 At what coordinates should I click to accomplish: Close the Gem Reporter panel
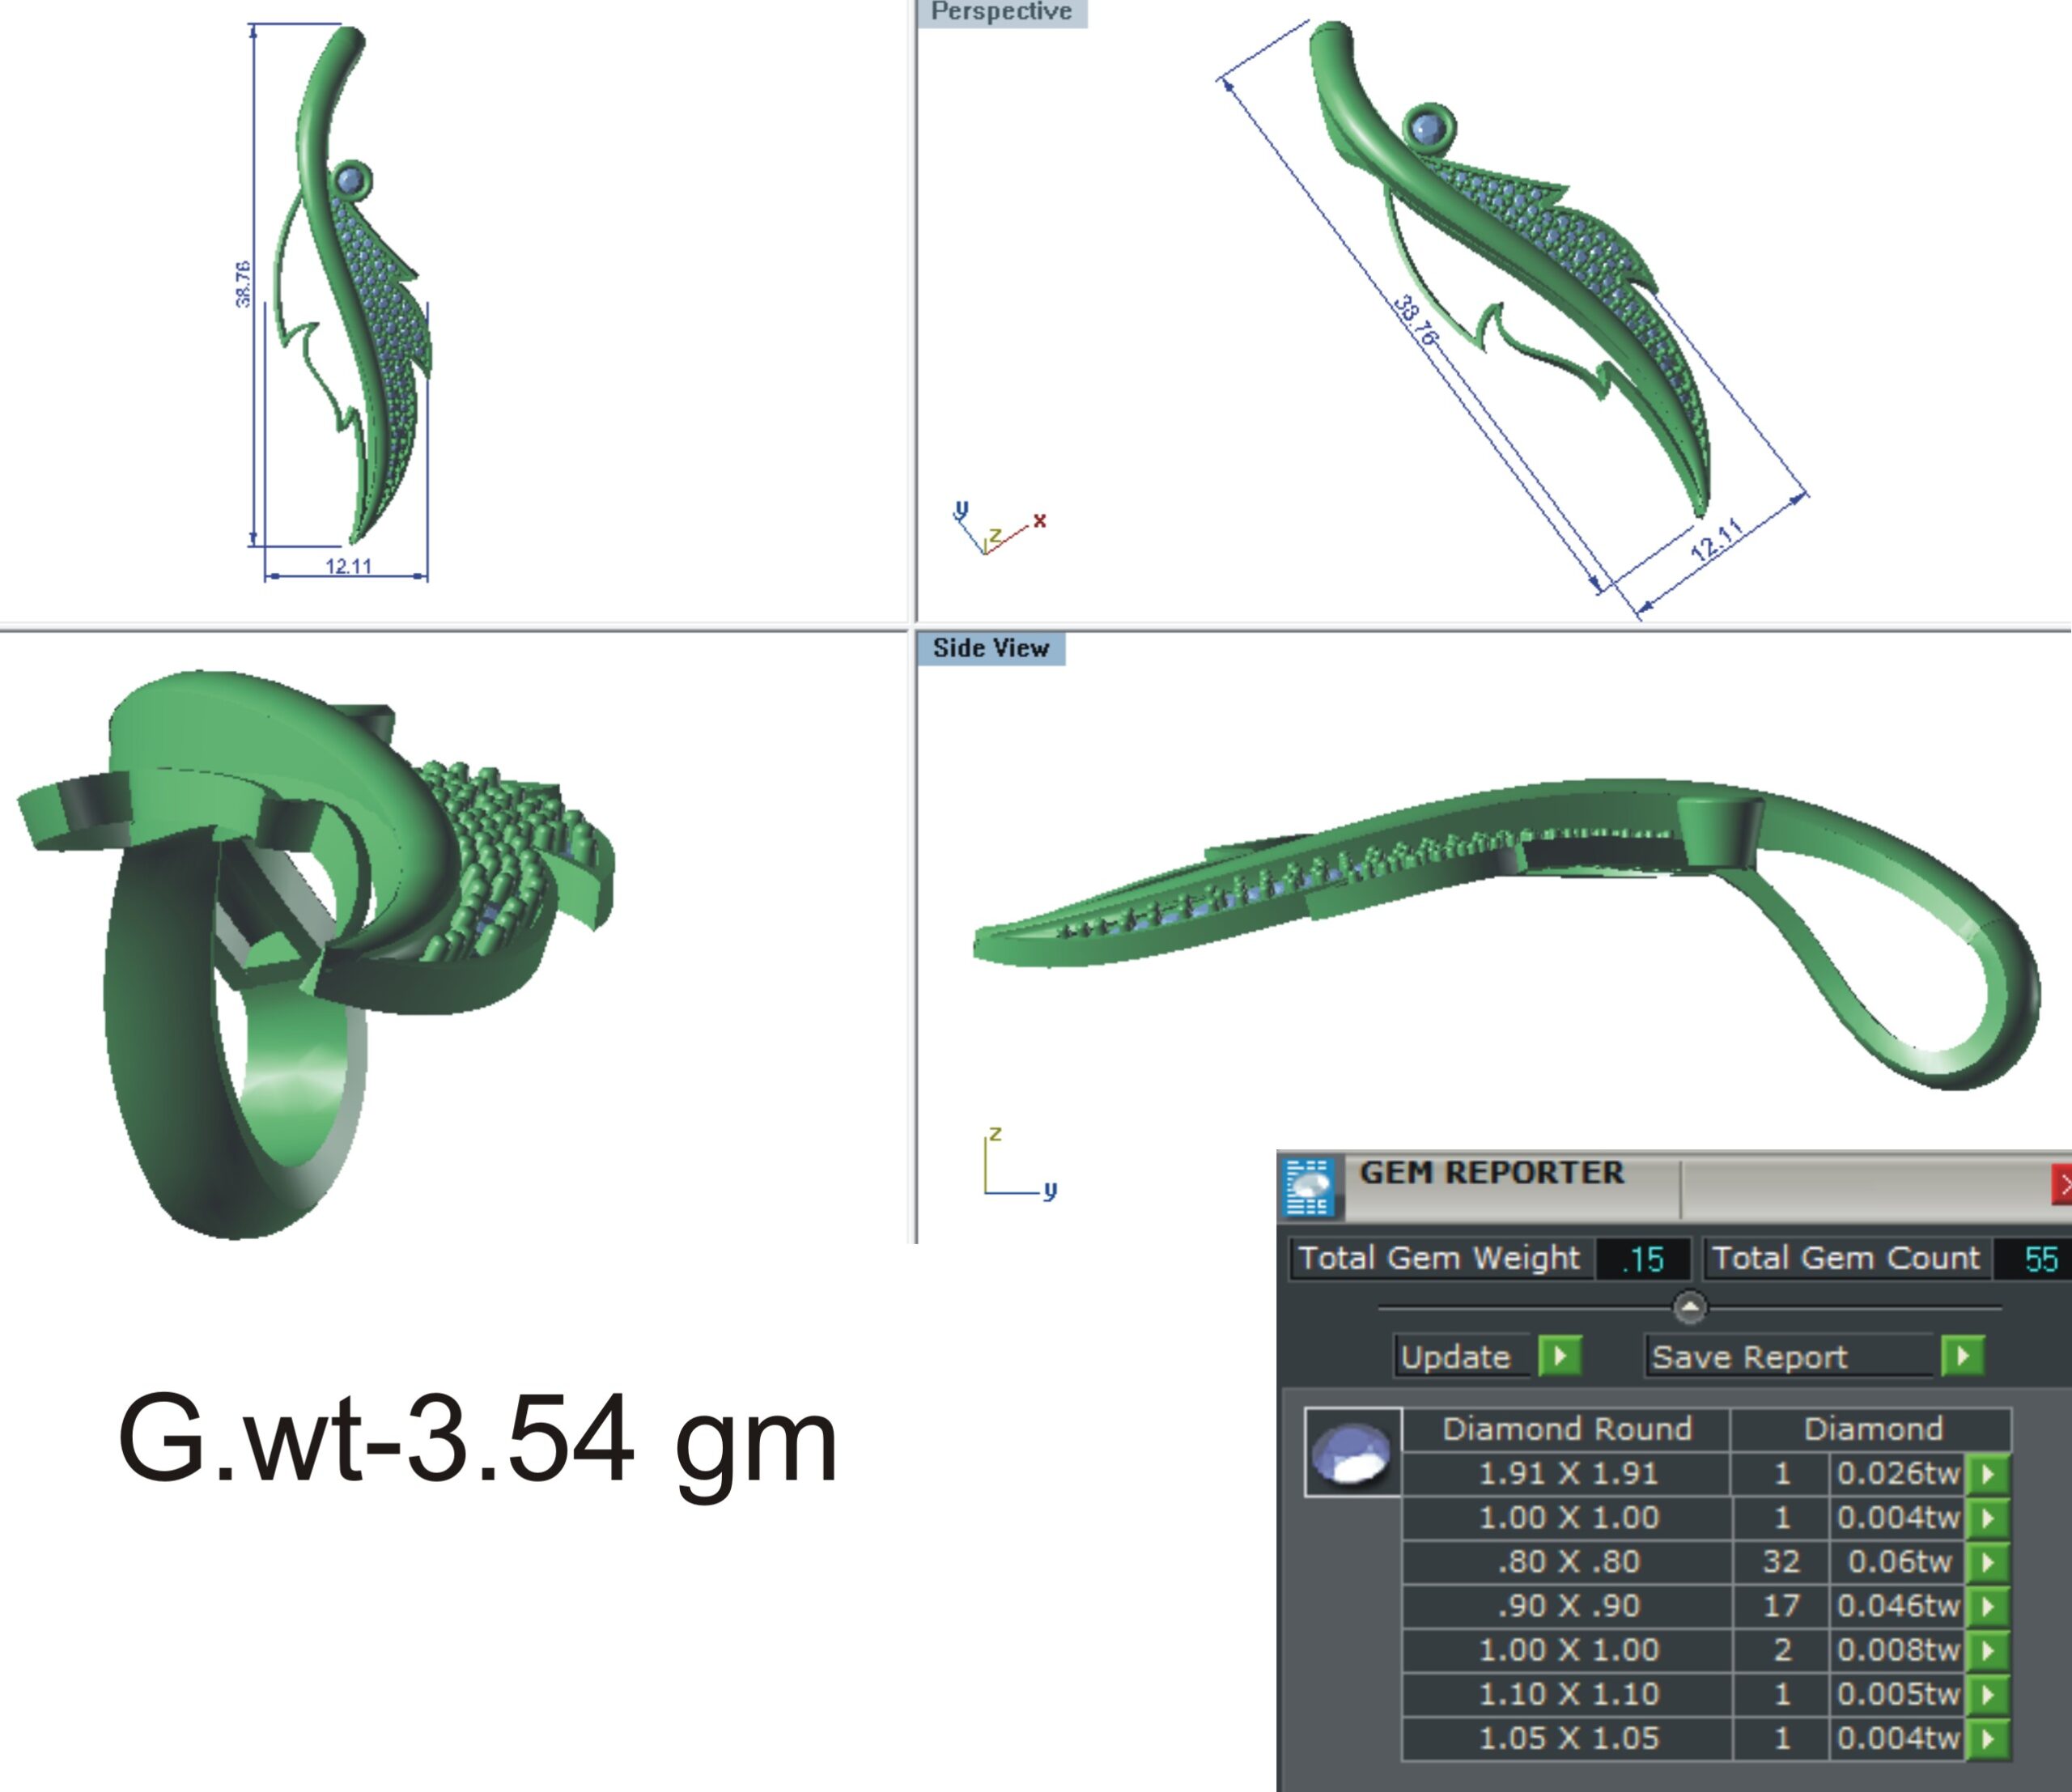coord(2062,1185)
